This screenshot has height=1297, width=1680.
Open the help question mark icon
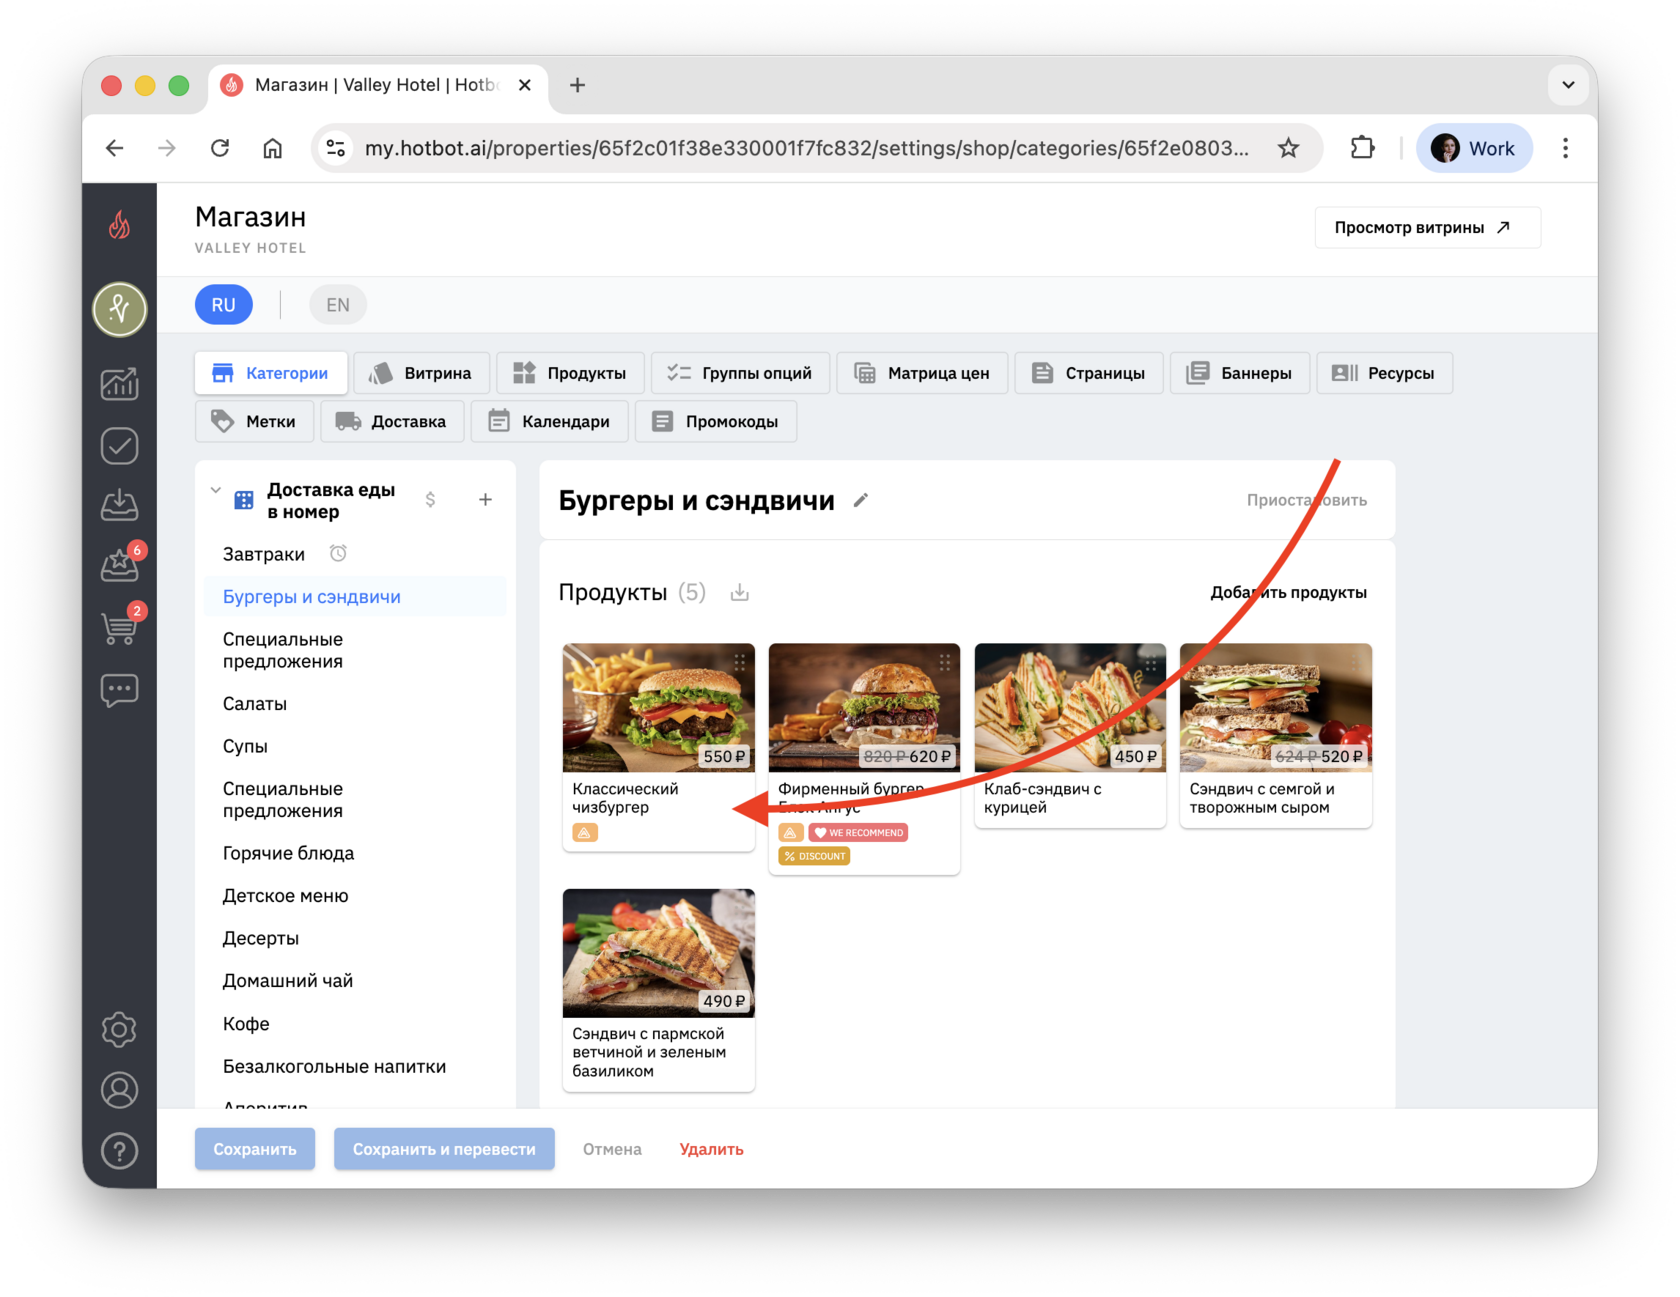(119, 1151)
